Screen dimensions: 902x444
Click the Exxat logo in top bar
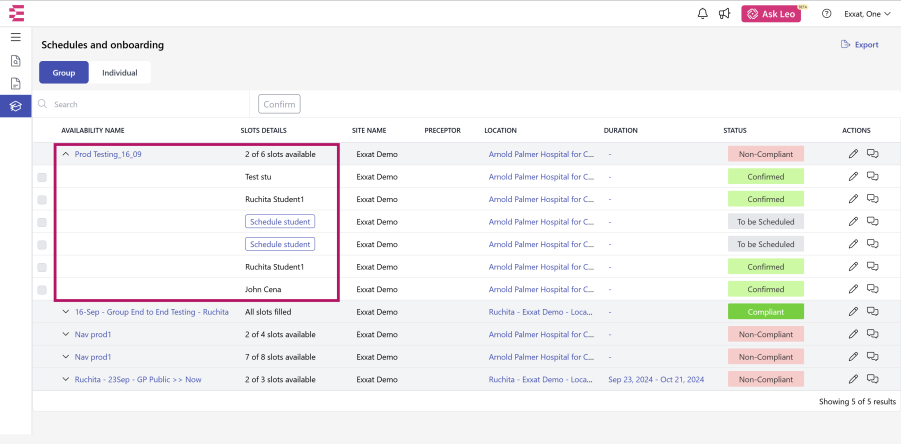17,13
